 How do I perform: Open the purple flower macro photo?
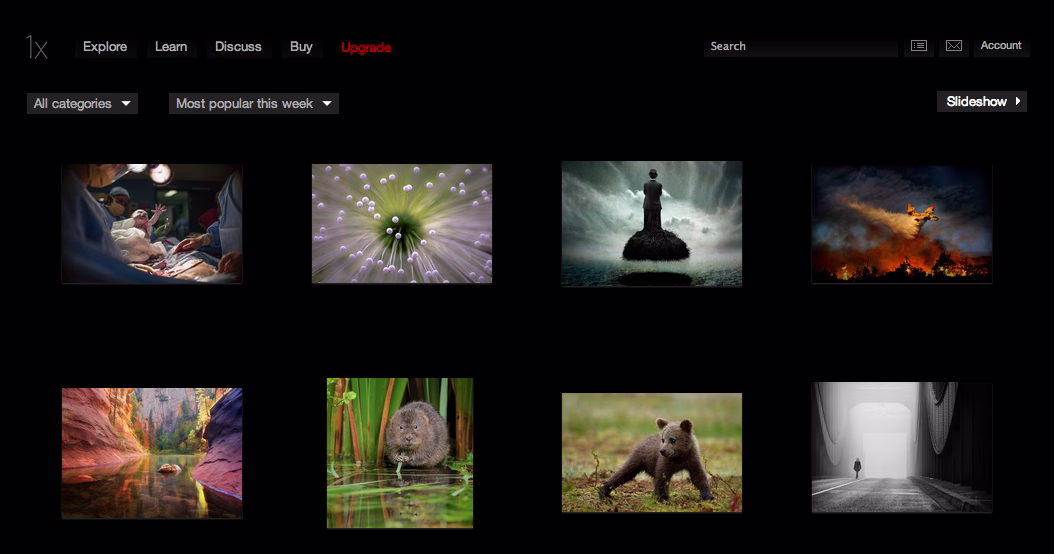(402, 223)
